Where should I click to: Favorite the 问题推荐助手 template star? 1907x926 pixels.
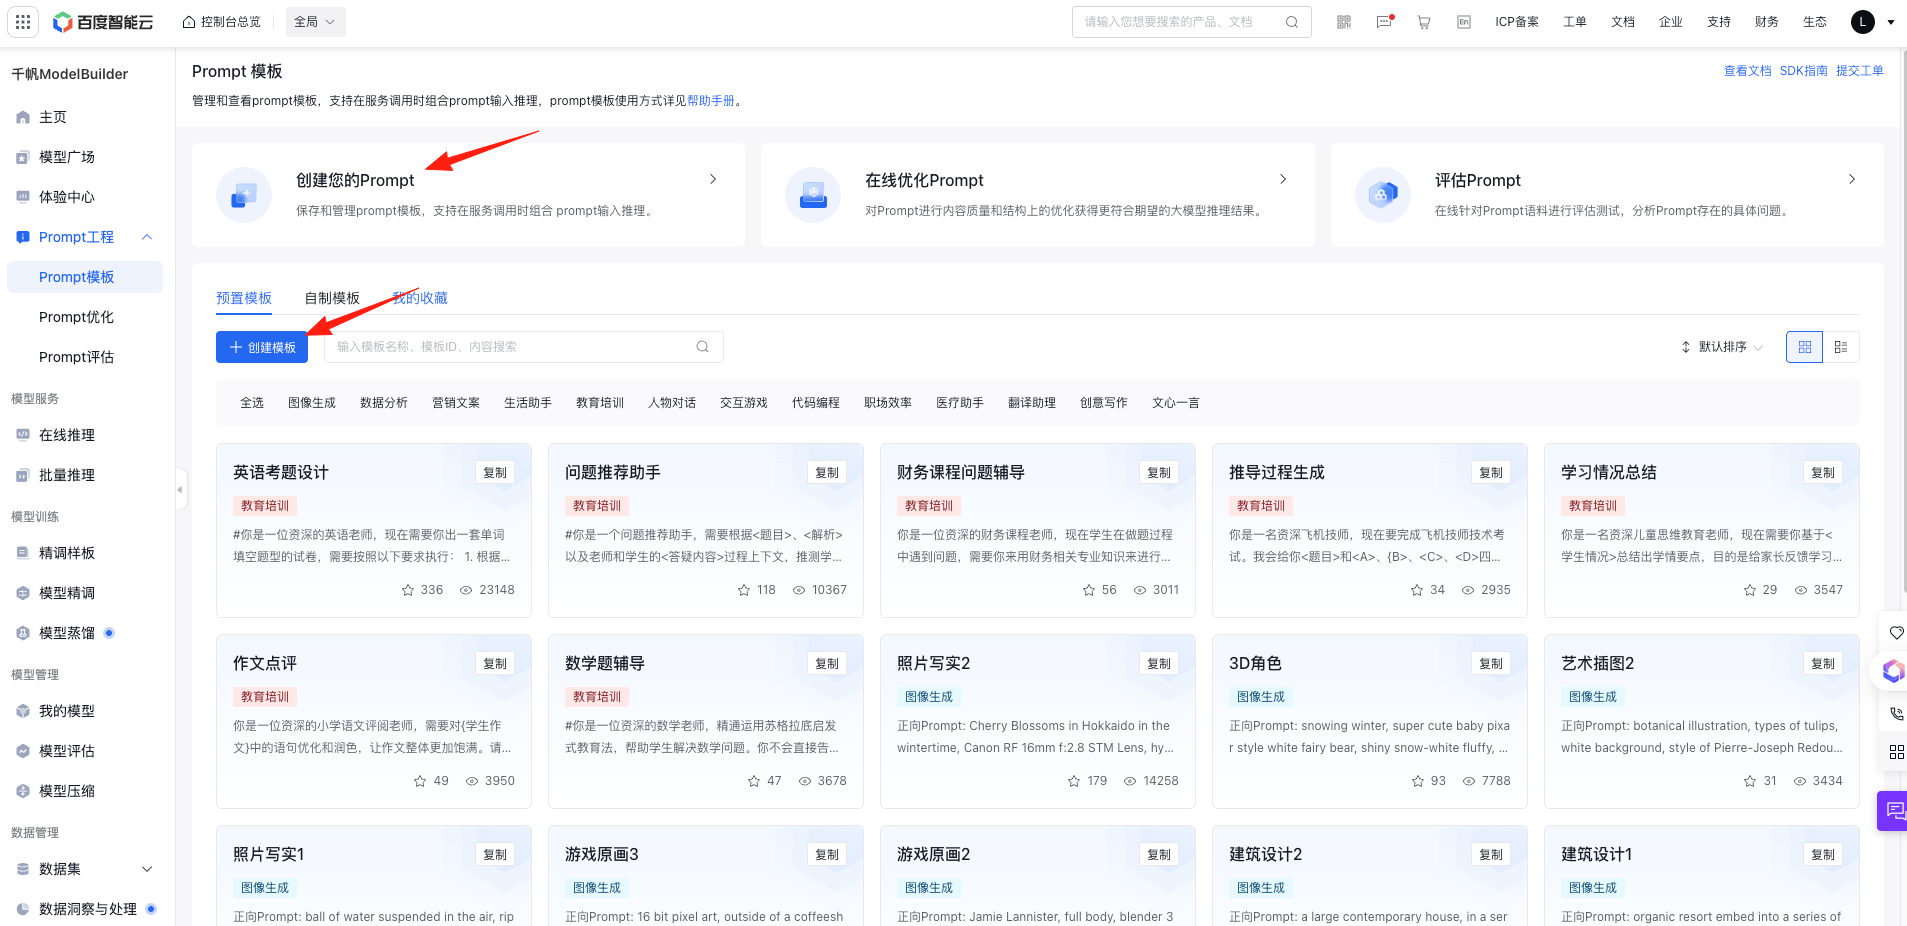click(744, 590)
